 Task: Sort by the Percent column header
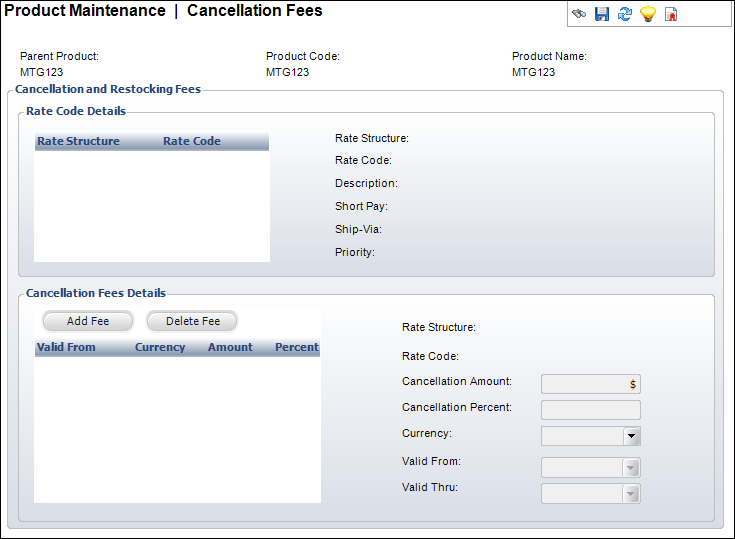coord(297,347)
